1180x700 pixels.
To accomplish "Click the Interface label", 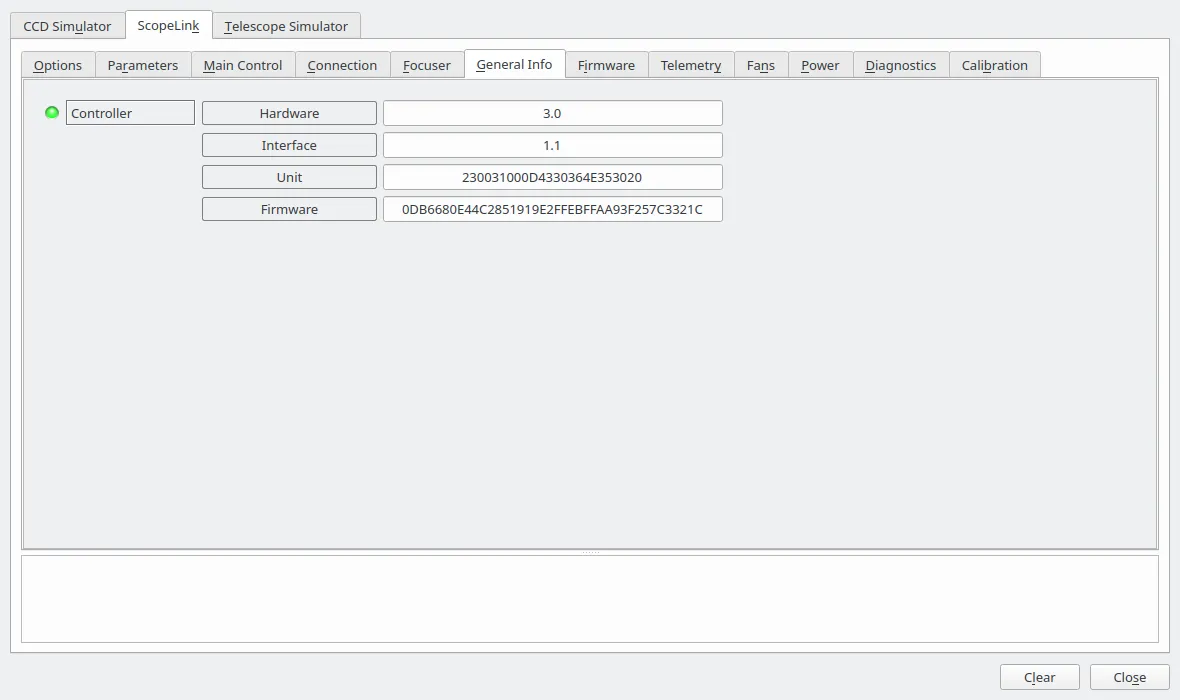I will [290, 145].
